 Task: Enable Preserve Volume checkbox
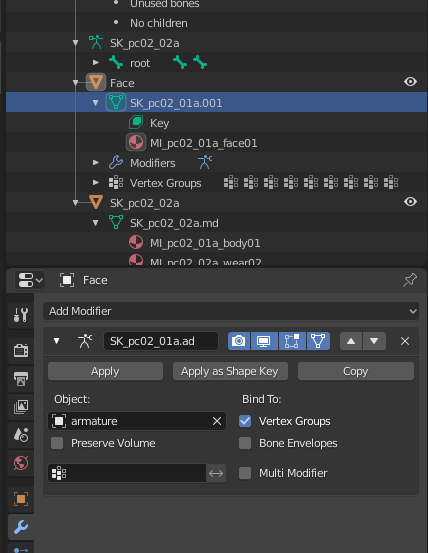(x=57, y=443)
